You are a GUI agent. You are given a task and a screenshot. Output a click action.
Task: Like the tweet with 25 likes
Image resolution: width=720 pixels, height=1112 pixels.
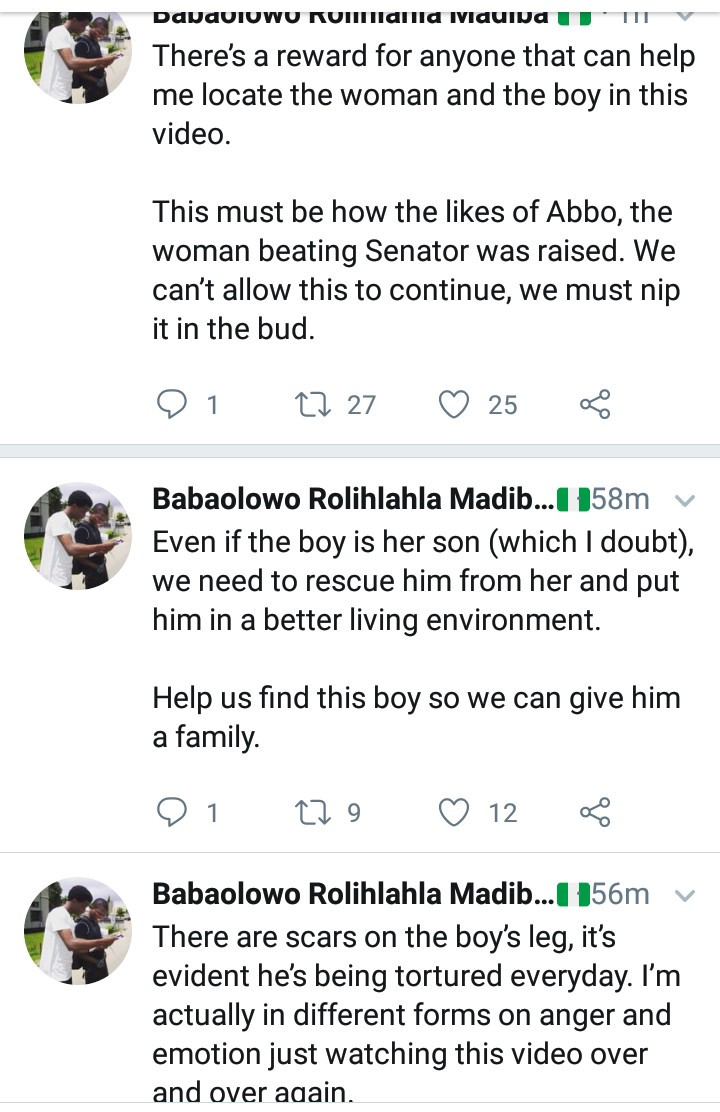tap(455, 404)
